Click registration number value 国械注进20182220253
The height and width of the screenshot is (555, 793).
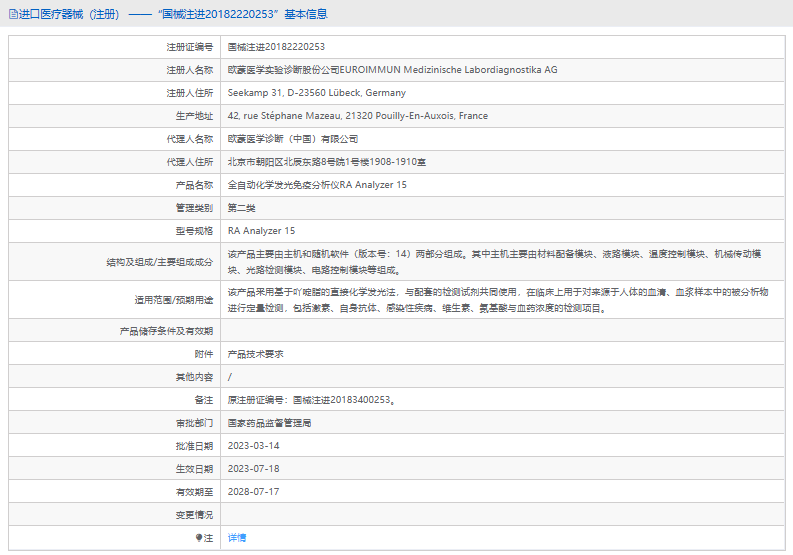pos(276,47)
